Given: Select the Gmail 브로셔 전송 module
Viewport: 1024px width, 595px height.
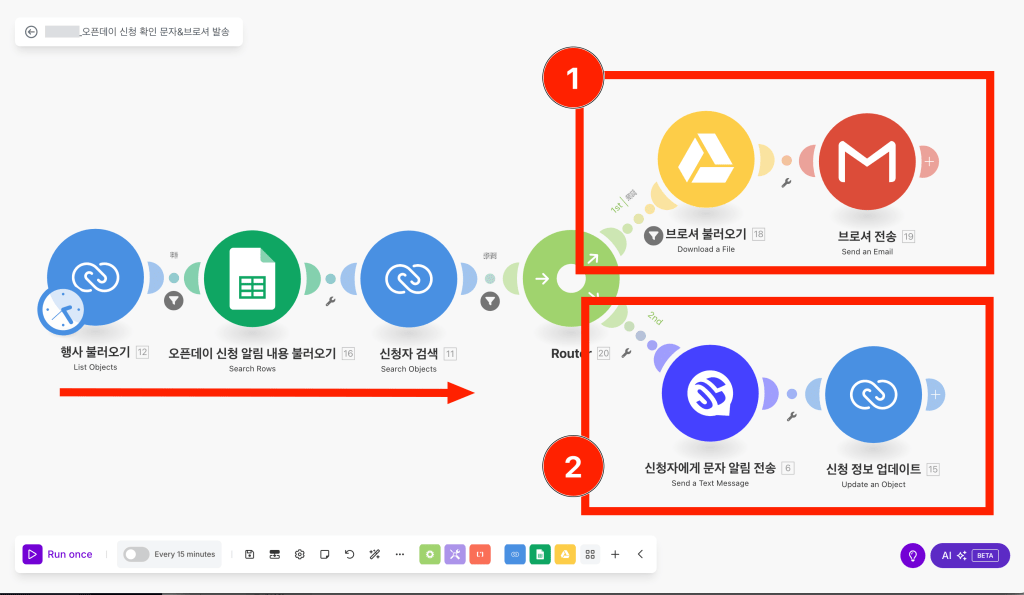Looking at the screenshot, I should tap(868, 160).
